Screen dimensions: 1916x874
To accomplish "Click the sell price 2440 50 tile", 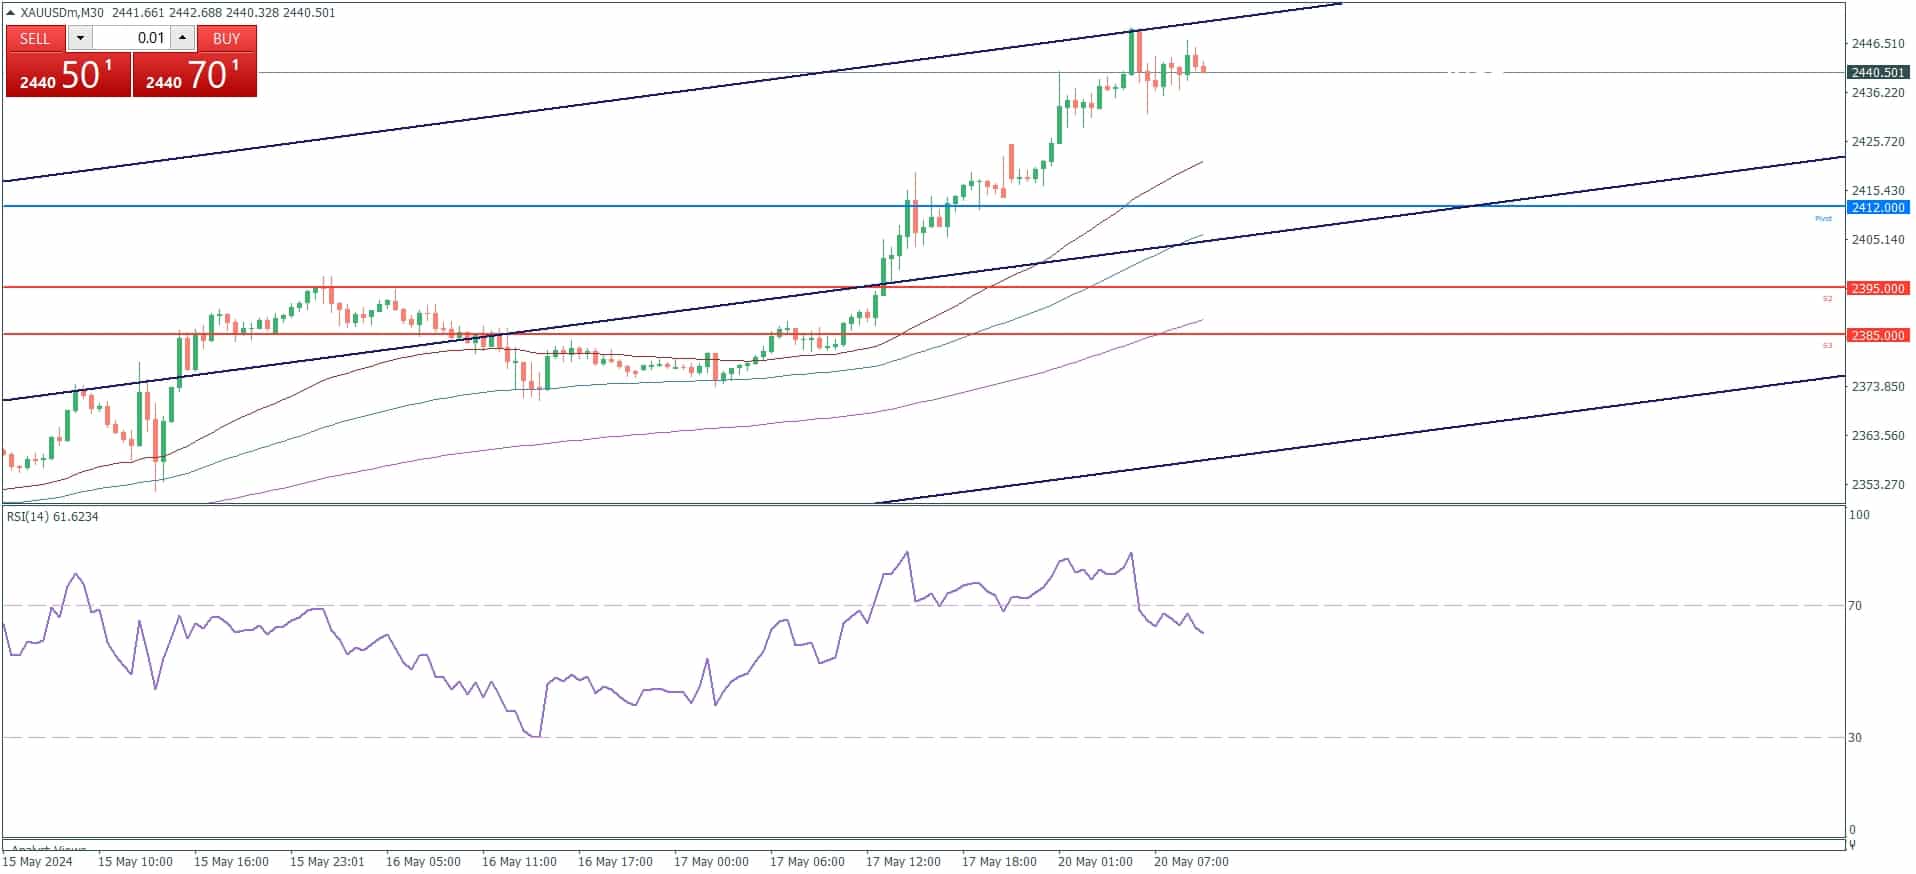I will click(68, 75).
